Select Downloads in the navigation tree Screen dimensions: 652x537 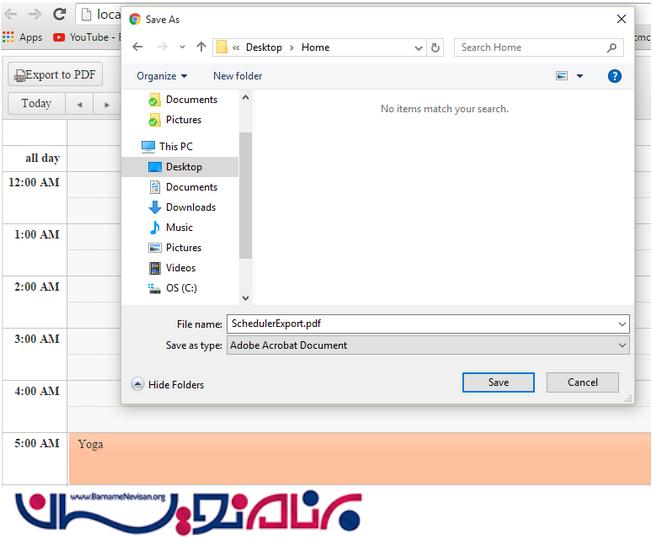[190, 207]
